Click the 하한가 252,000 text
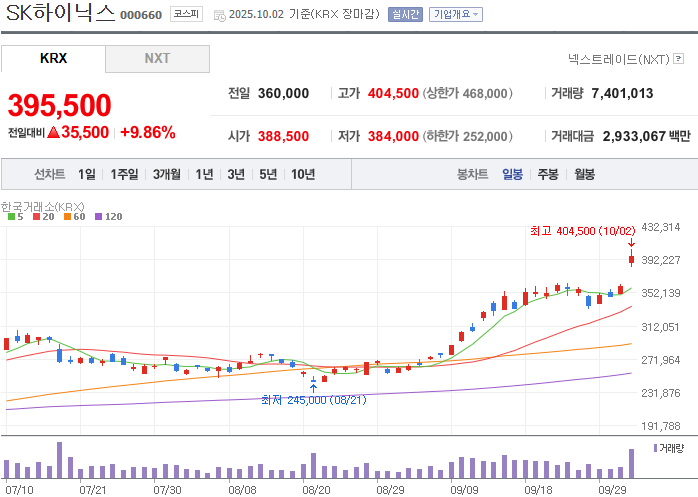Screen dimensions: 698x497 tap(467, 136)
